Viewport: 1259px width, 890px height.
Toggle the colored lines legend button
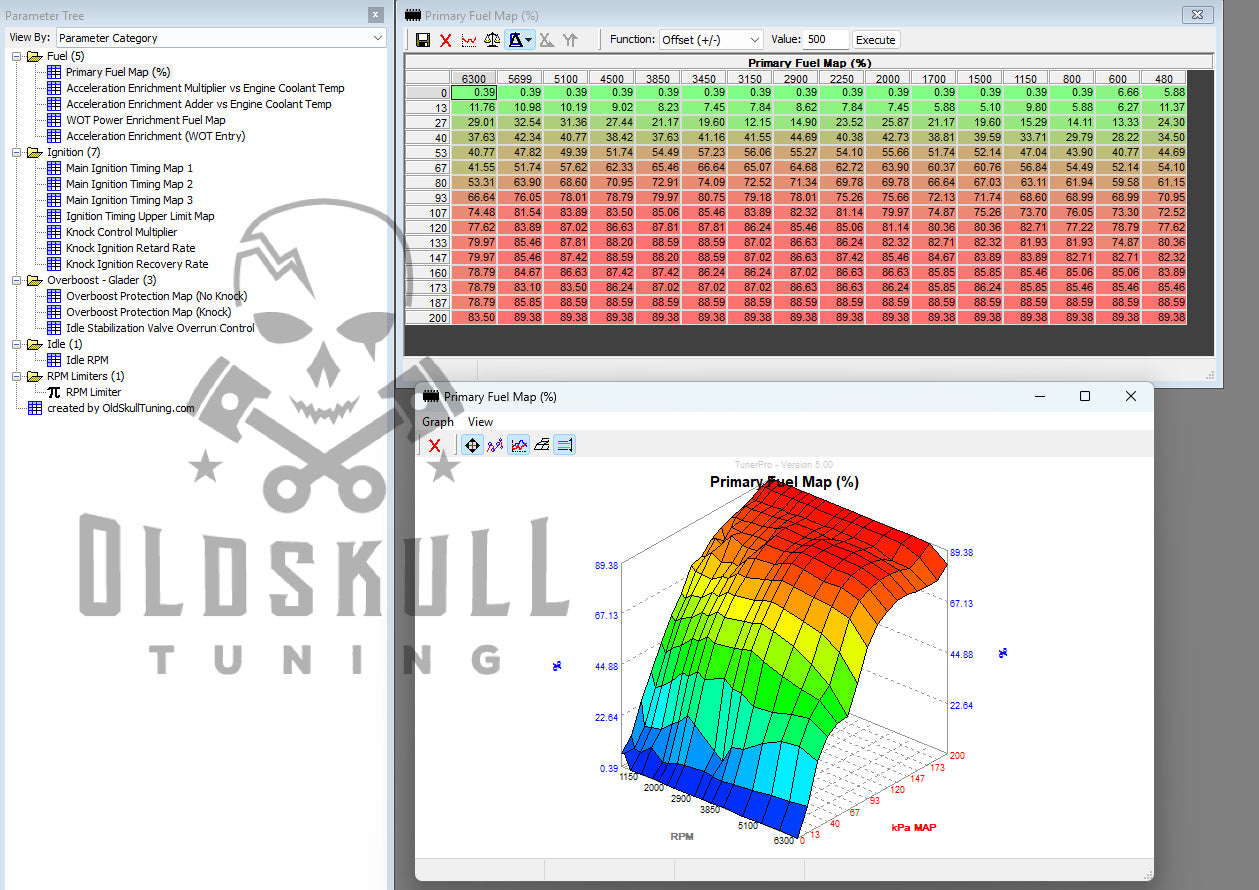(564, 445)
